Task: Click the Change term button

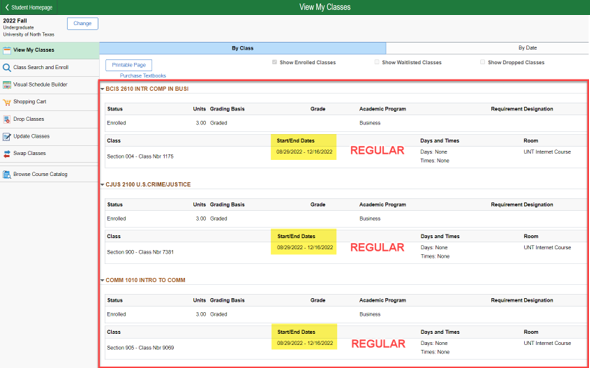Action: point(83,23)
